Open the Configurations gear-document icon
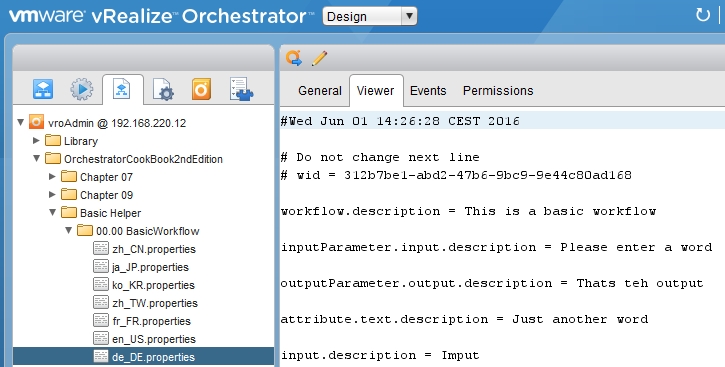The image size is (725, 367). (x=163, y=89)
